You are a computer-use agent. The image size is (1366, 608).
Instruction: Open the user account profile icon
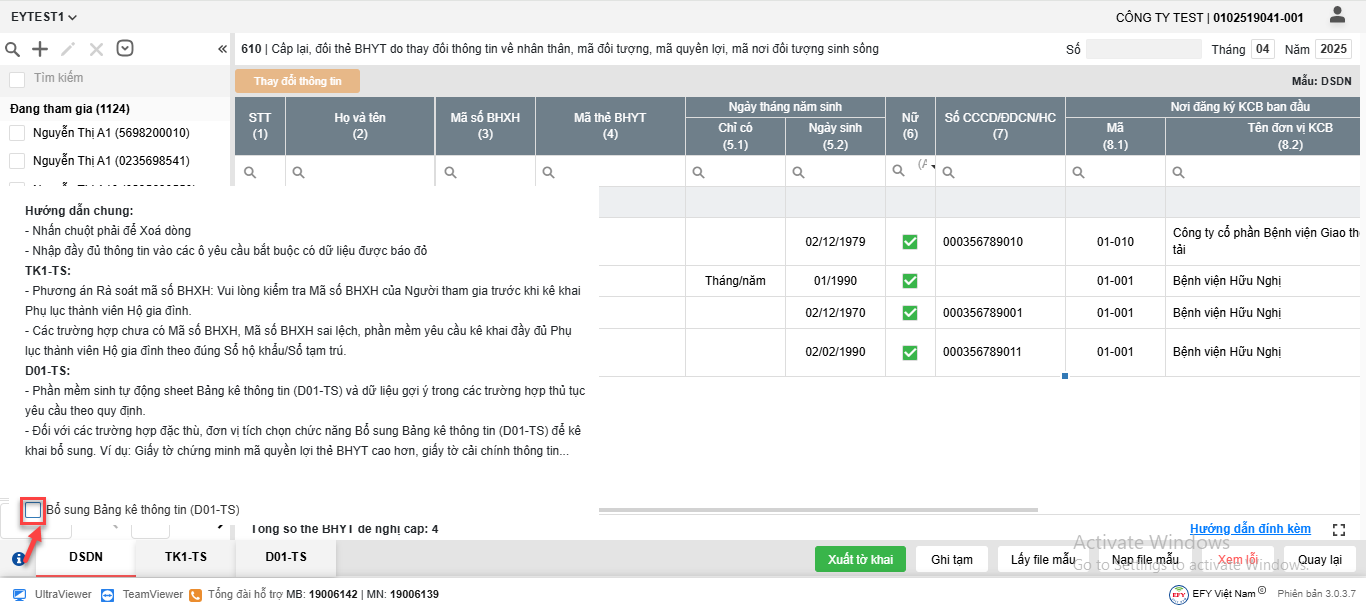1337,15
